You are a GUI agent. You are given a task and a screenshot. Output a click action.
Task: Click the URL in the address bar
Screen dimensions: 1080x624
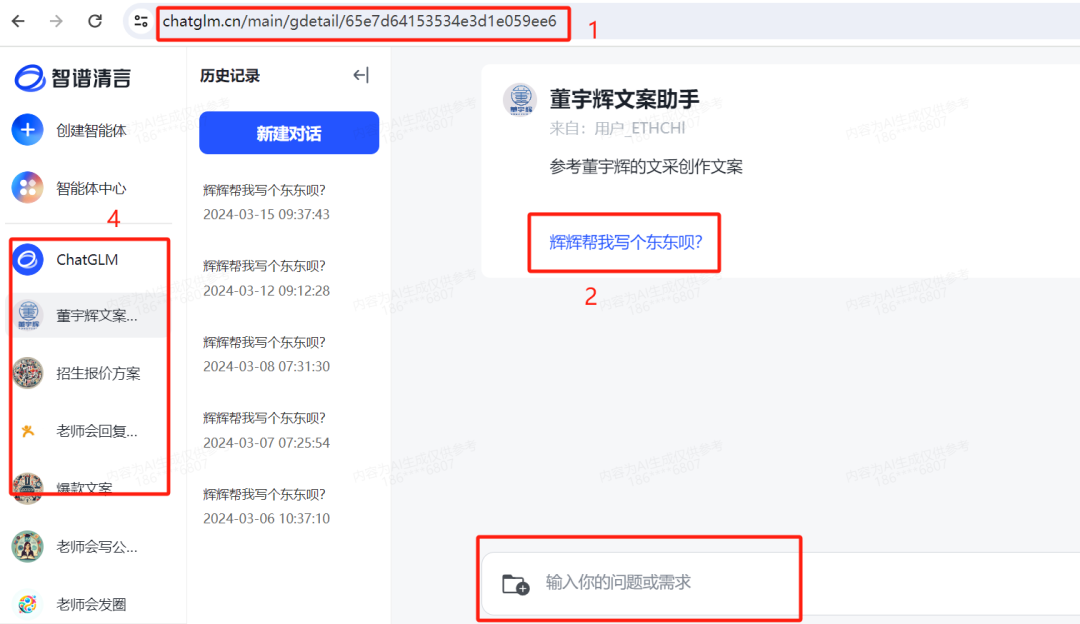360,21
